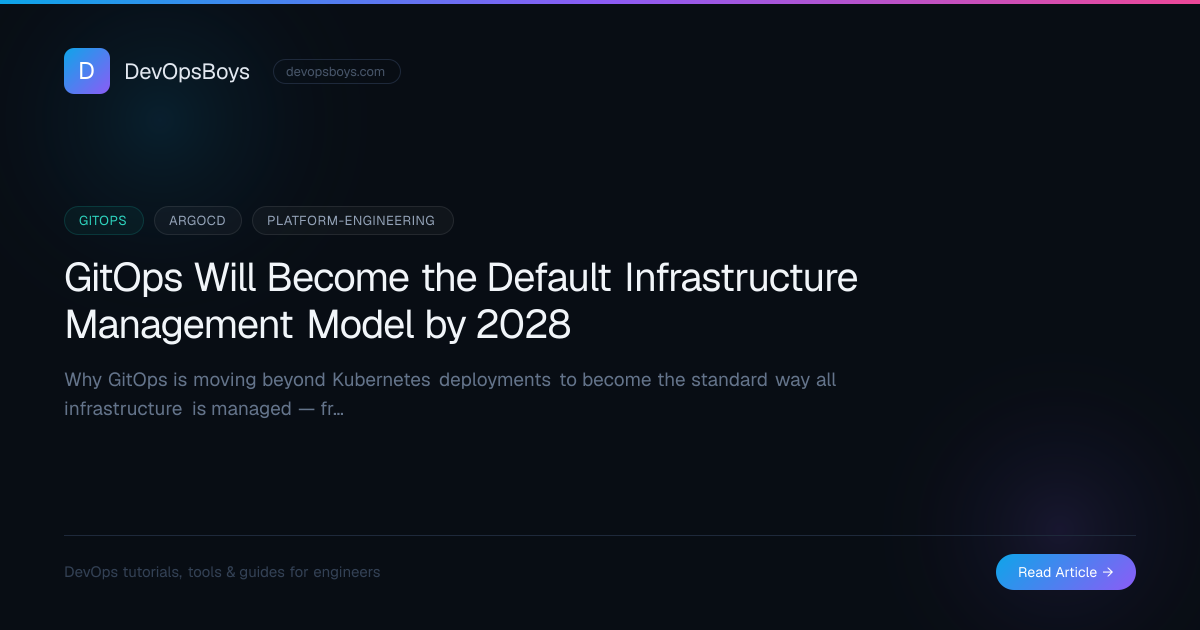Open the GitOps Will Become the Default headline
The image size is (1200, 630).
461,301
